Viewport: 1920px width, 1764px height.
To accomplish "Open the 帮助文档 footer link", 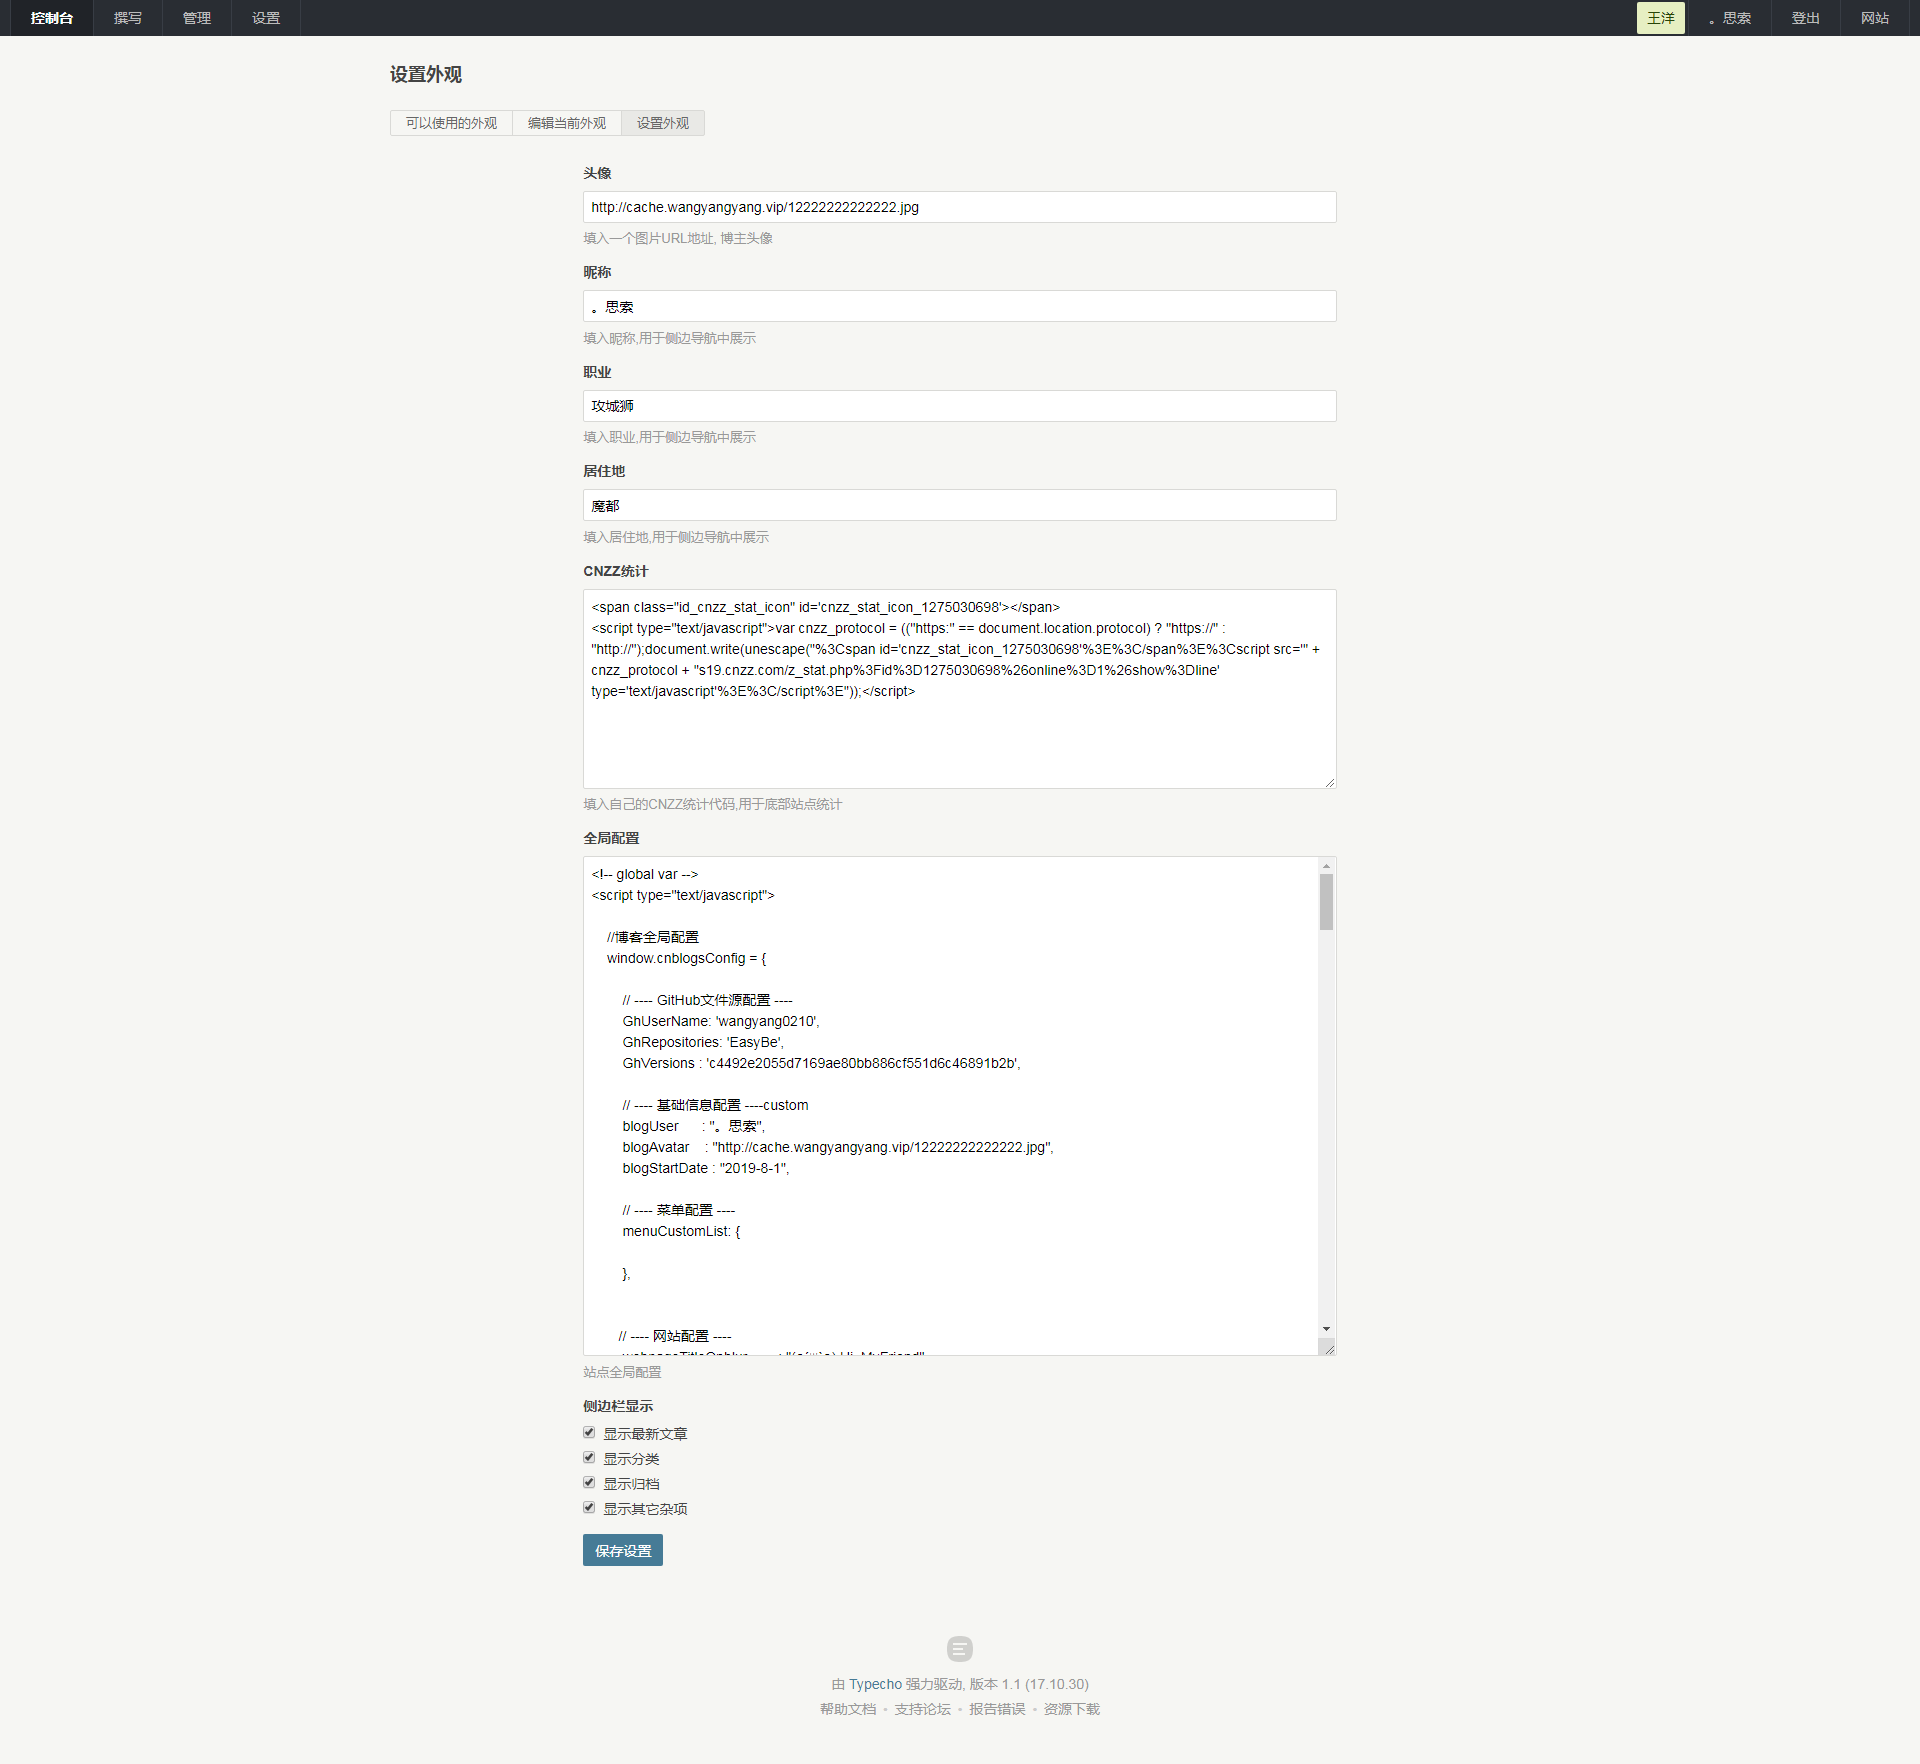I will [x=848, y=1709].
